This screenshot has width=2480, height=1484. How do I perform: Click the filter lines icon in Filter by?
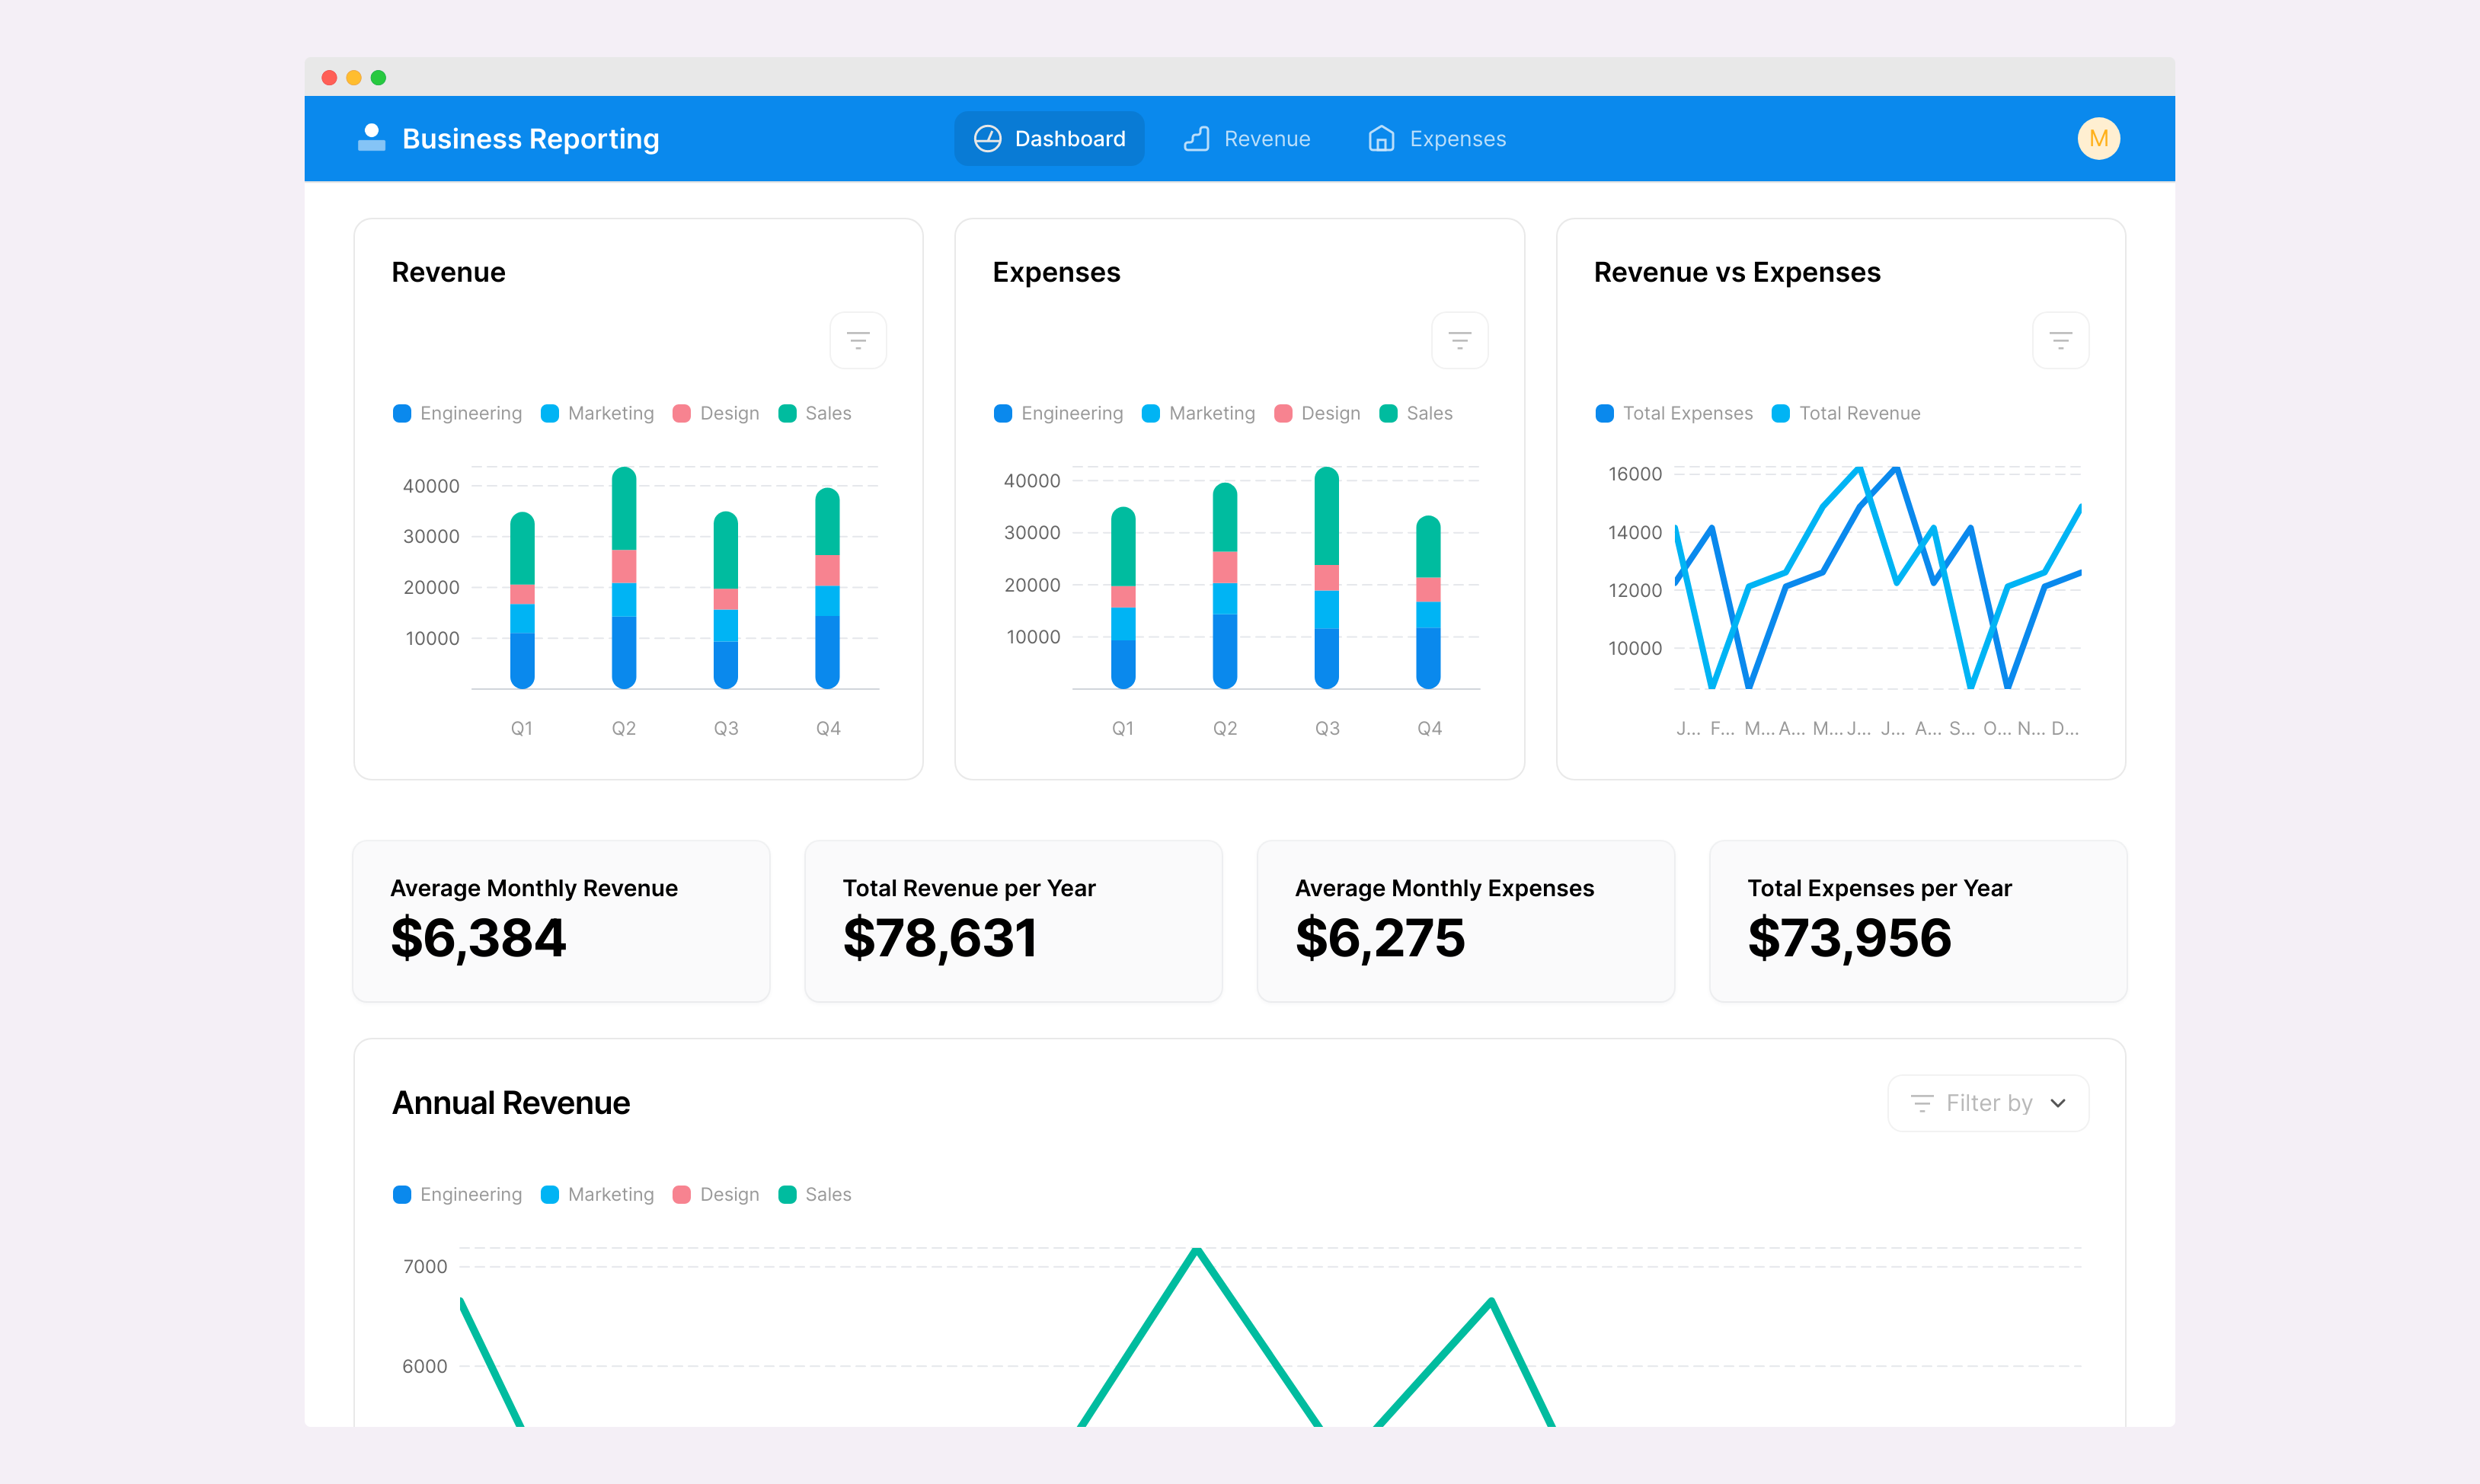[1922, 1103]
